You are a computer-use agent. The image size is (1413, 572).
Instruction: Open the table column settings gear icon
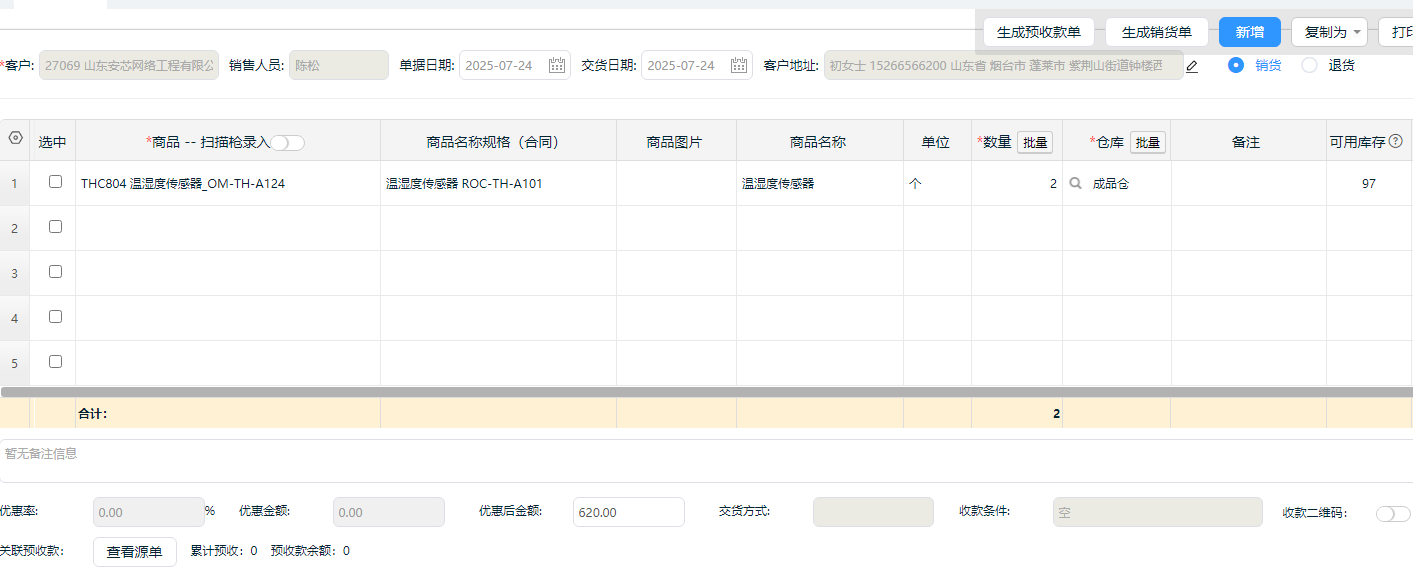15,139
